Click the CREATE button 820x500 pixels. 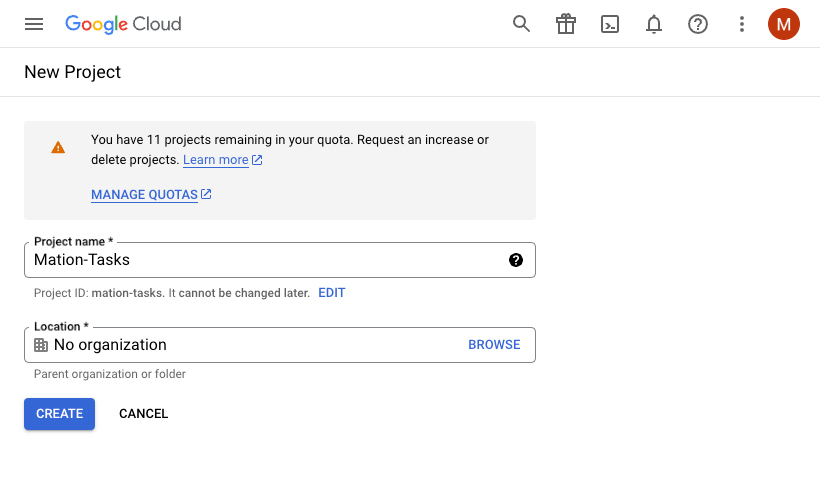[x=60, y=414]
